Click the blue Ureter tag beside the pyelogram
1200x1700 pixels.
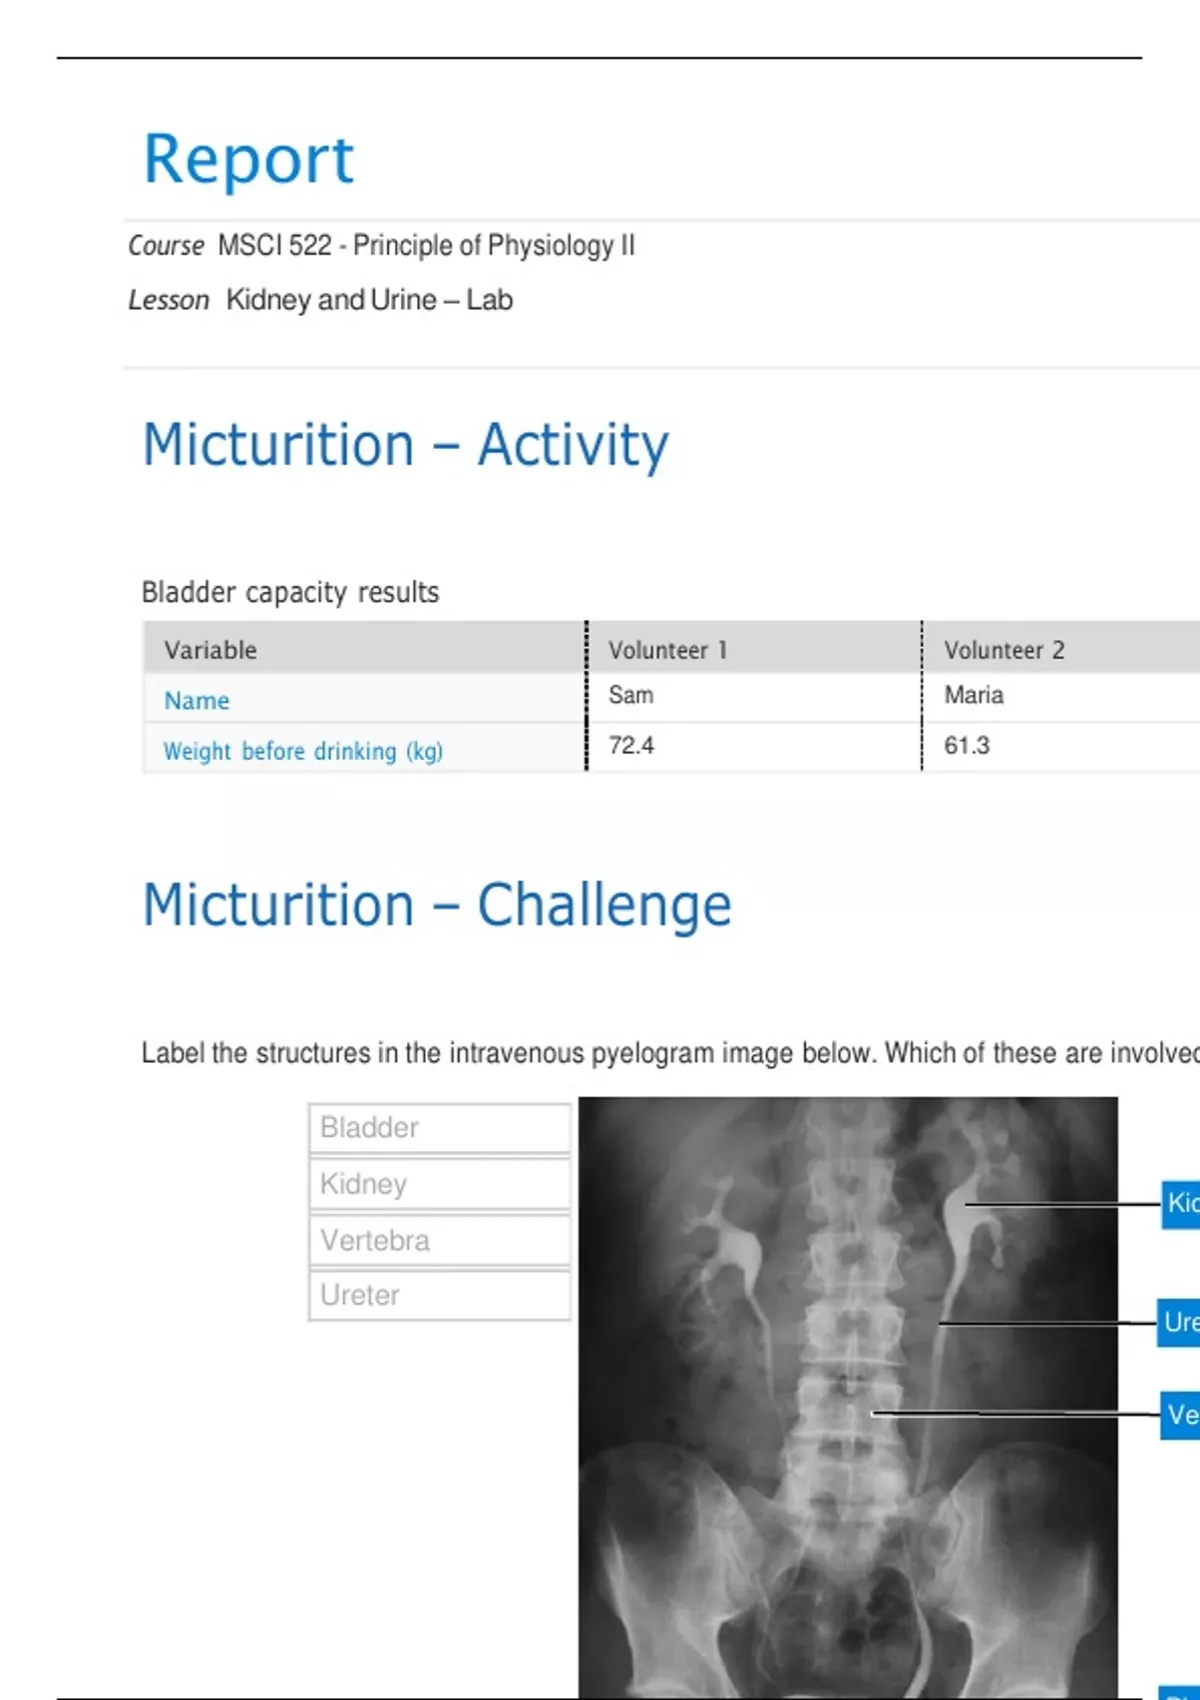coord(1180,1322)
